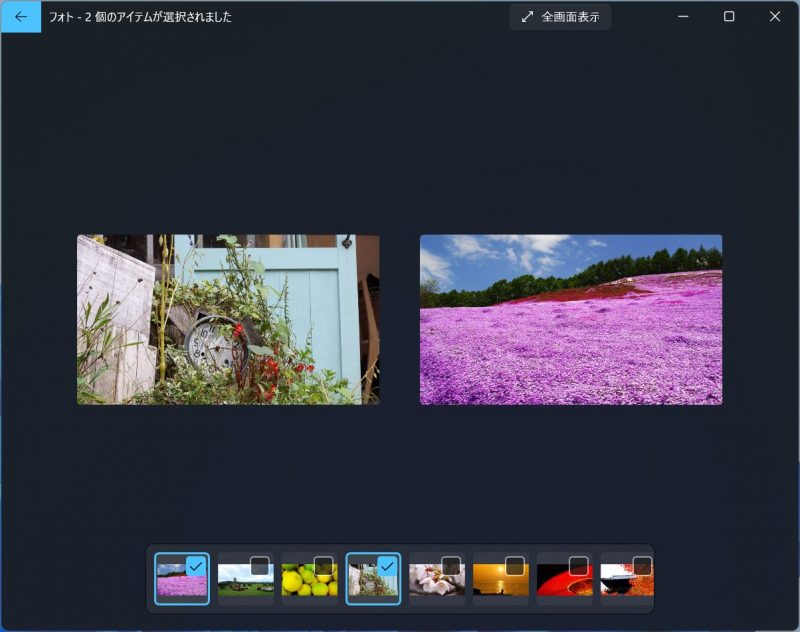
Task: Click the large garden clock photo
Action: click(228, 319)
